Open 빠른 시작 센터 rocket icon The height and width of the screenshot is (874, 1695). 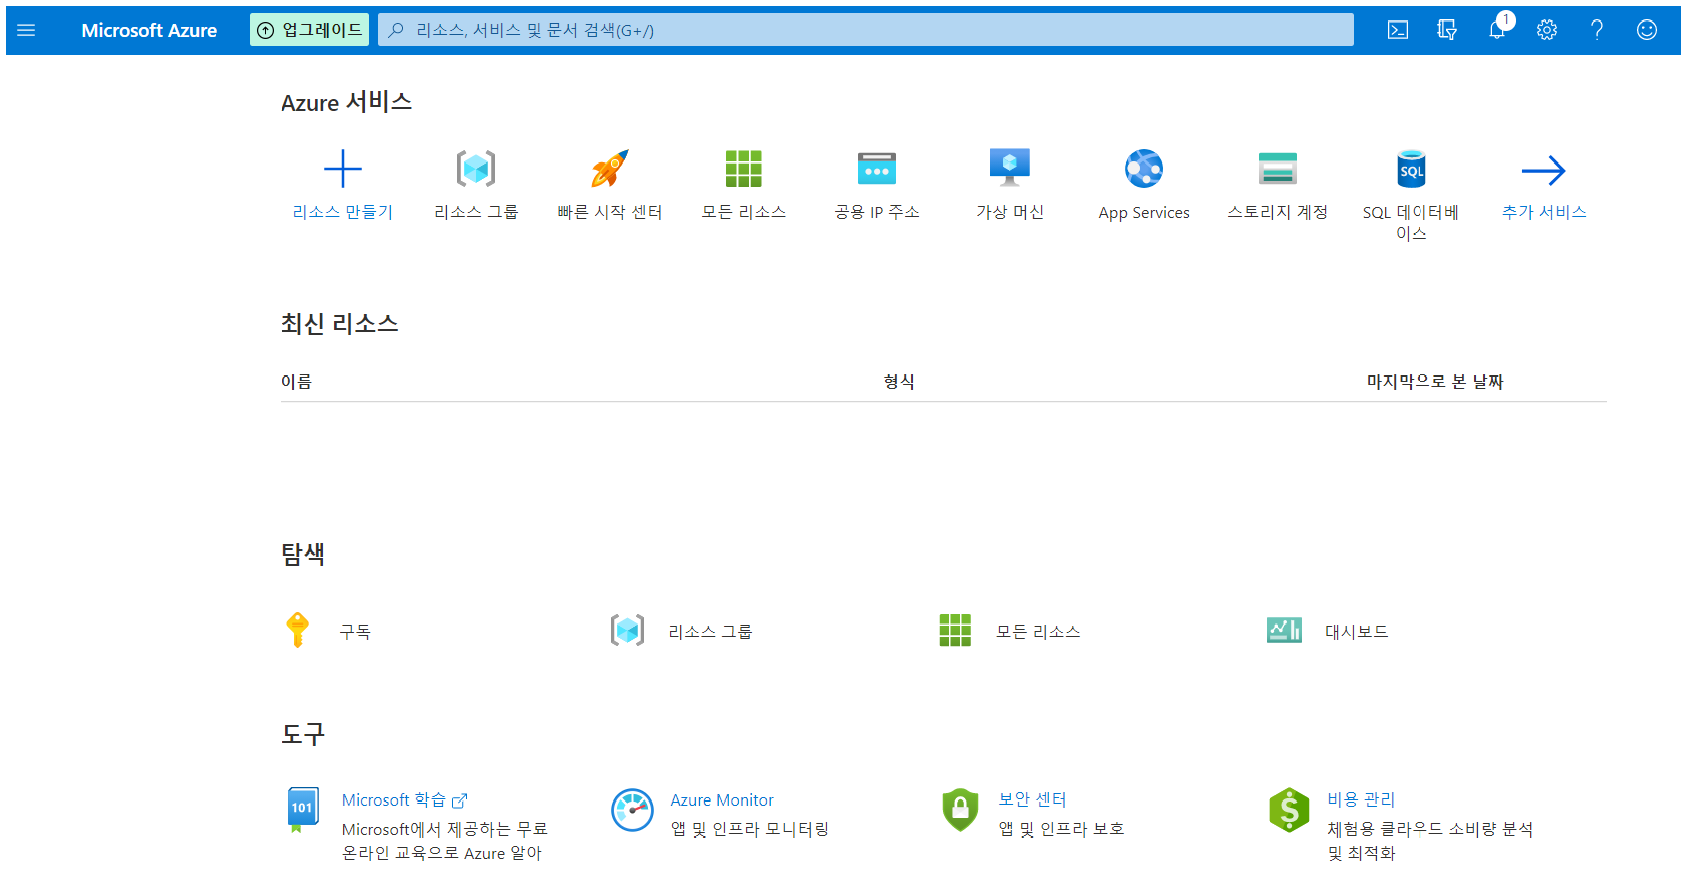(610, 169)
